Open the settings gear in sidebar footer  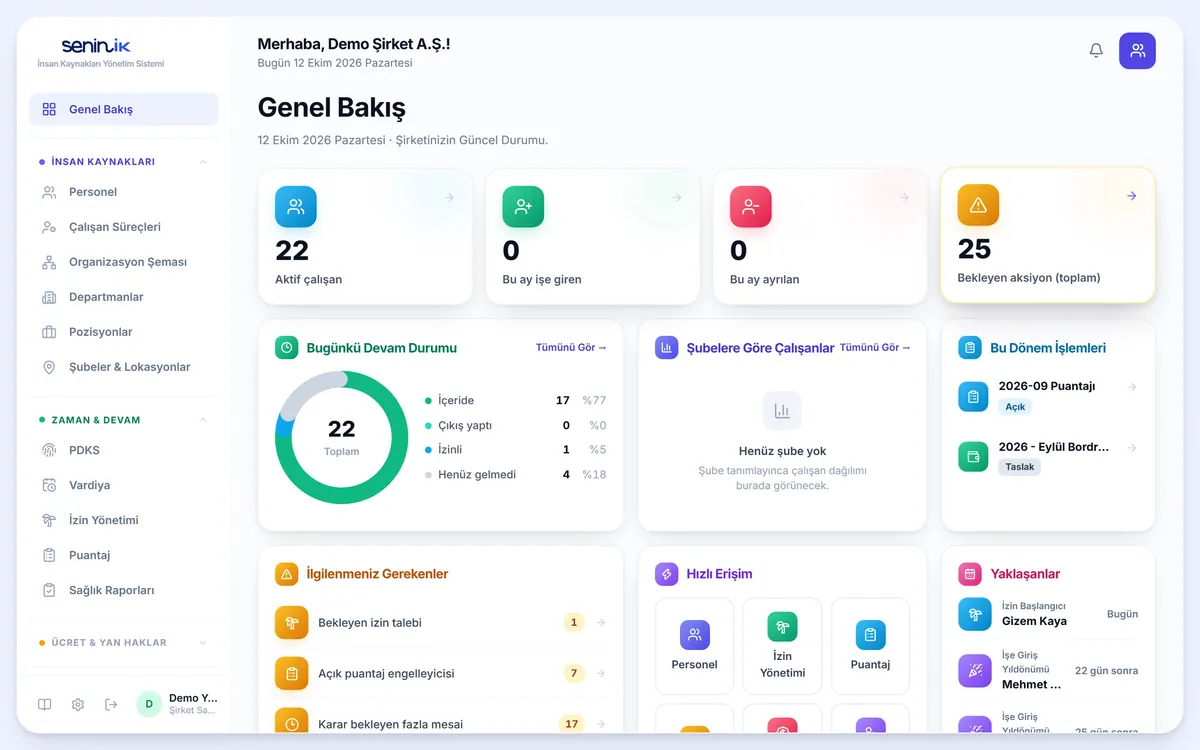pyautogui.click(x=78, y=704)
